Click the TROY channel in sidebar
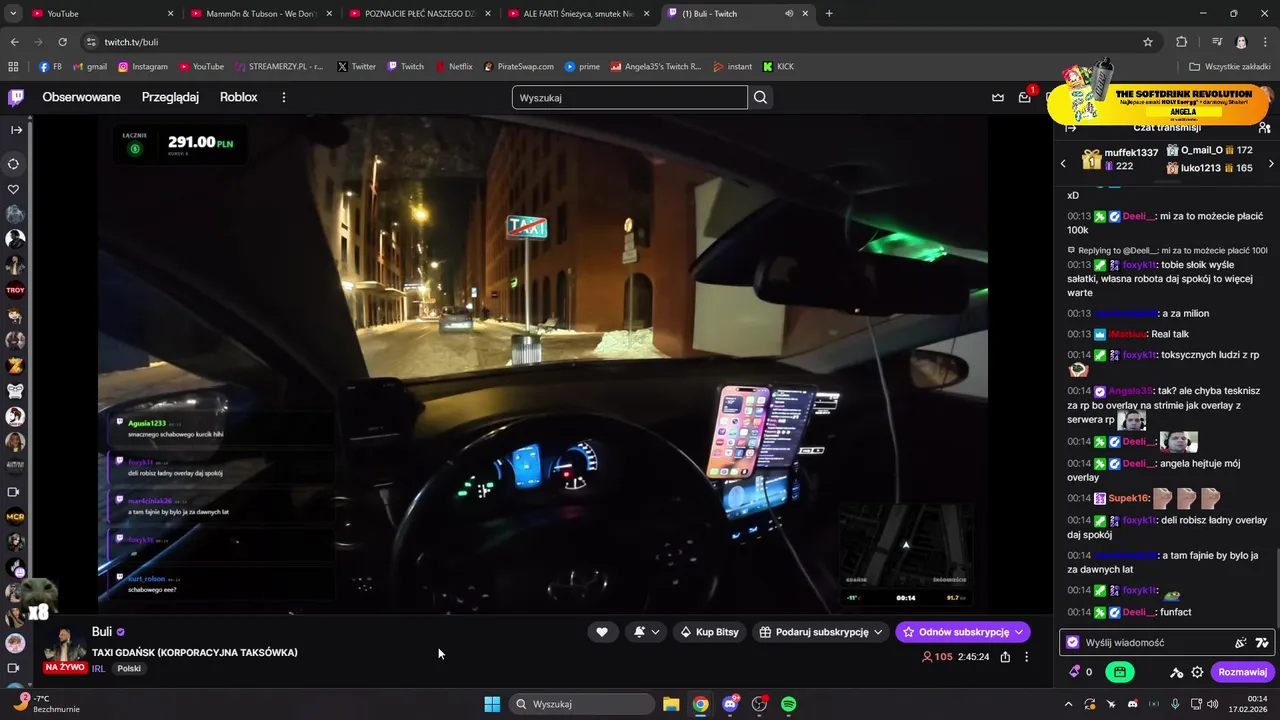The width and height of the screenshot is (1280, 720). coord(15,290)
